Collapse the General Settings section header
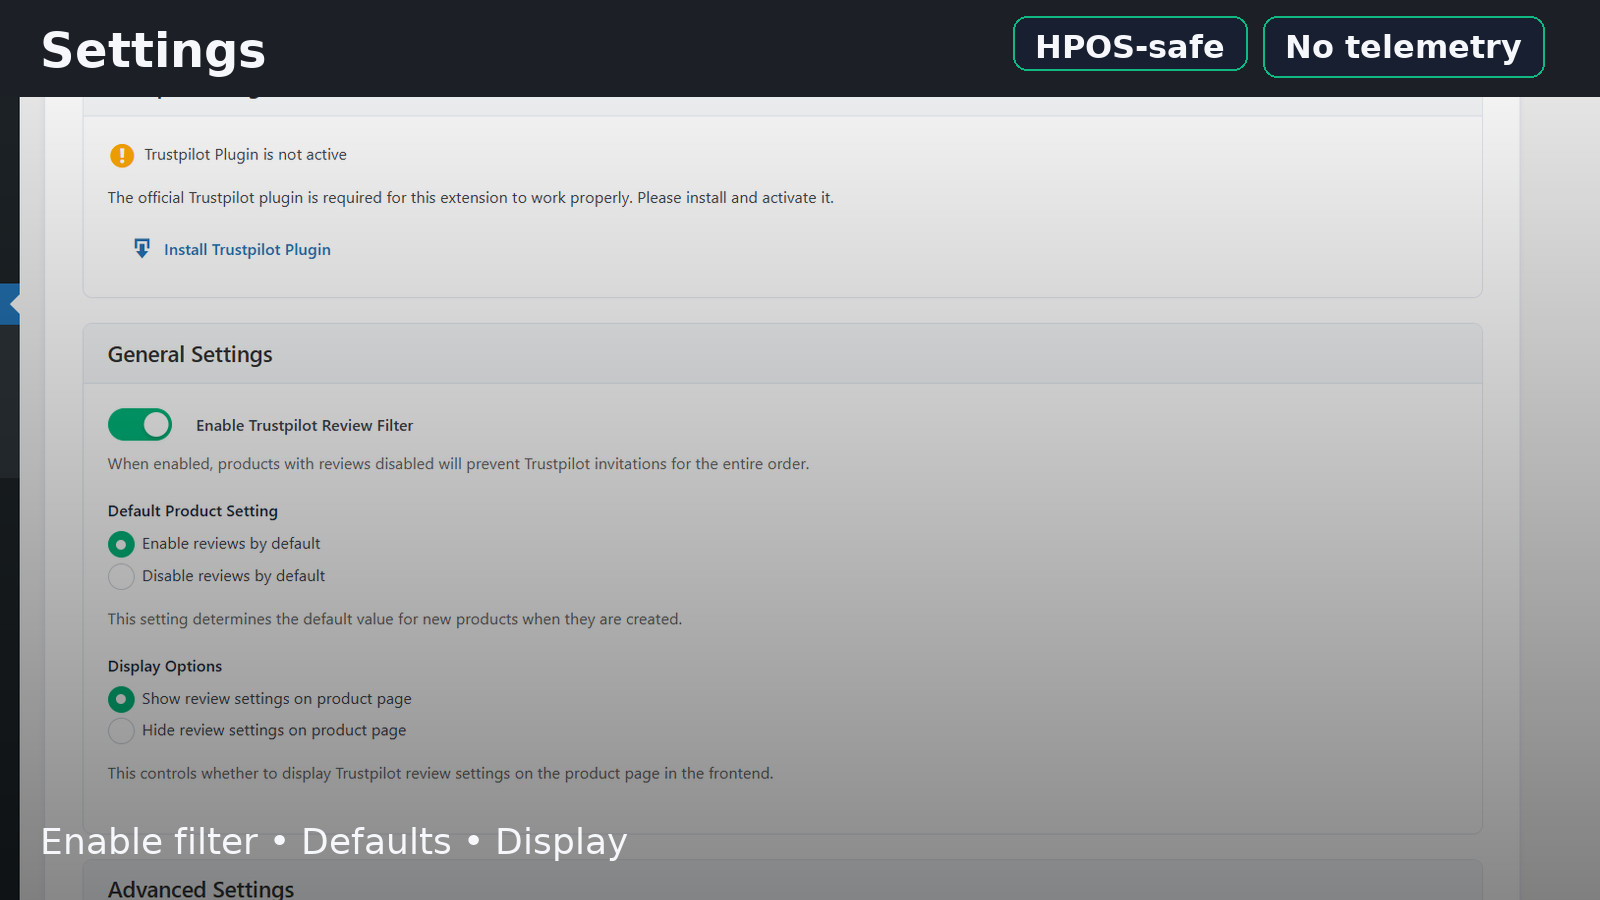 click(x=190, y=355)
